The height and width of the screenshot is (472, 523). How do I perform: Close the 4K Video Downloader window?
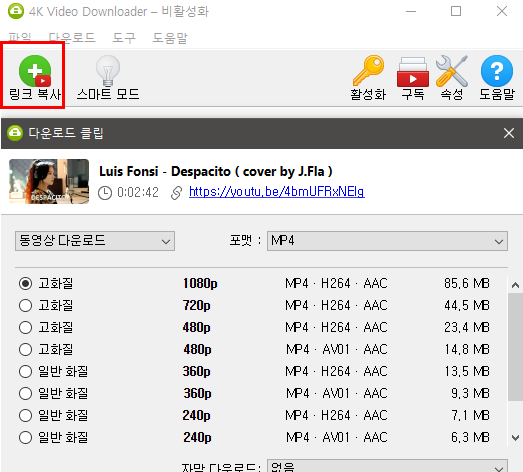[x=502, y=11]
